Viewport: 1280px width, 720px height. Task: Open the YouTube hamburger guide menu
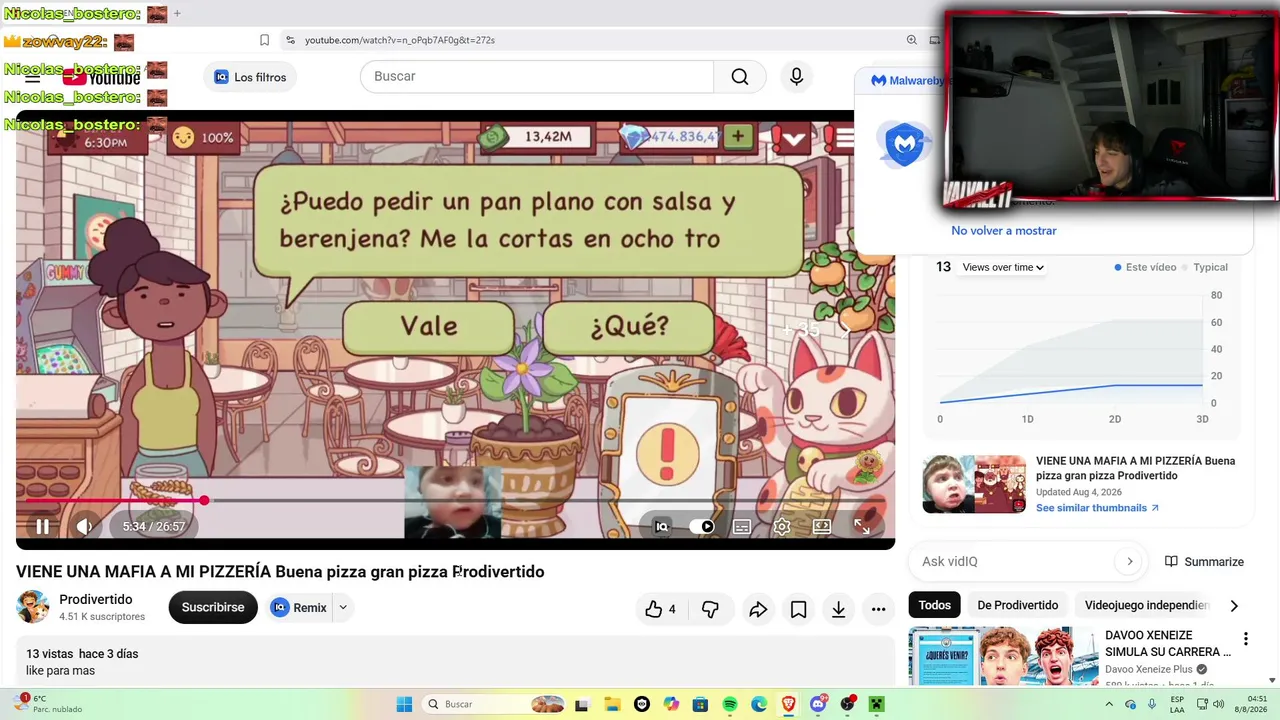click(x=33, y=77)
